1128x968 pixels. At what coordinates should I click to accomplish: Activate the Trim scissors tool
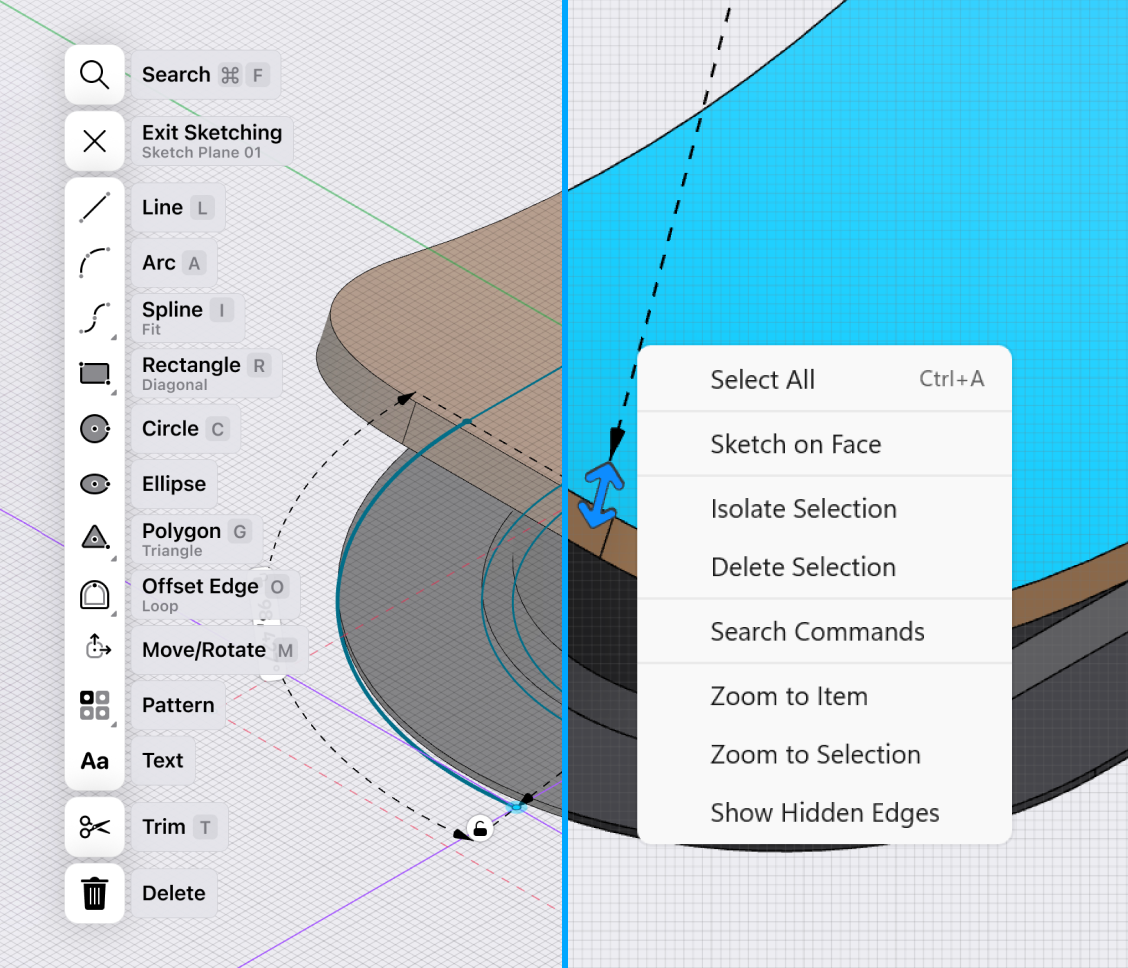click(95, 826)
